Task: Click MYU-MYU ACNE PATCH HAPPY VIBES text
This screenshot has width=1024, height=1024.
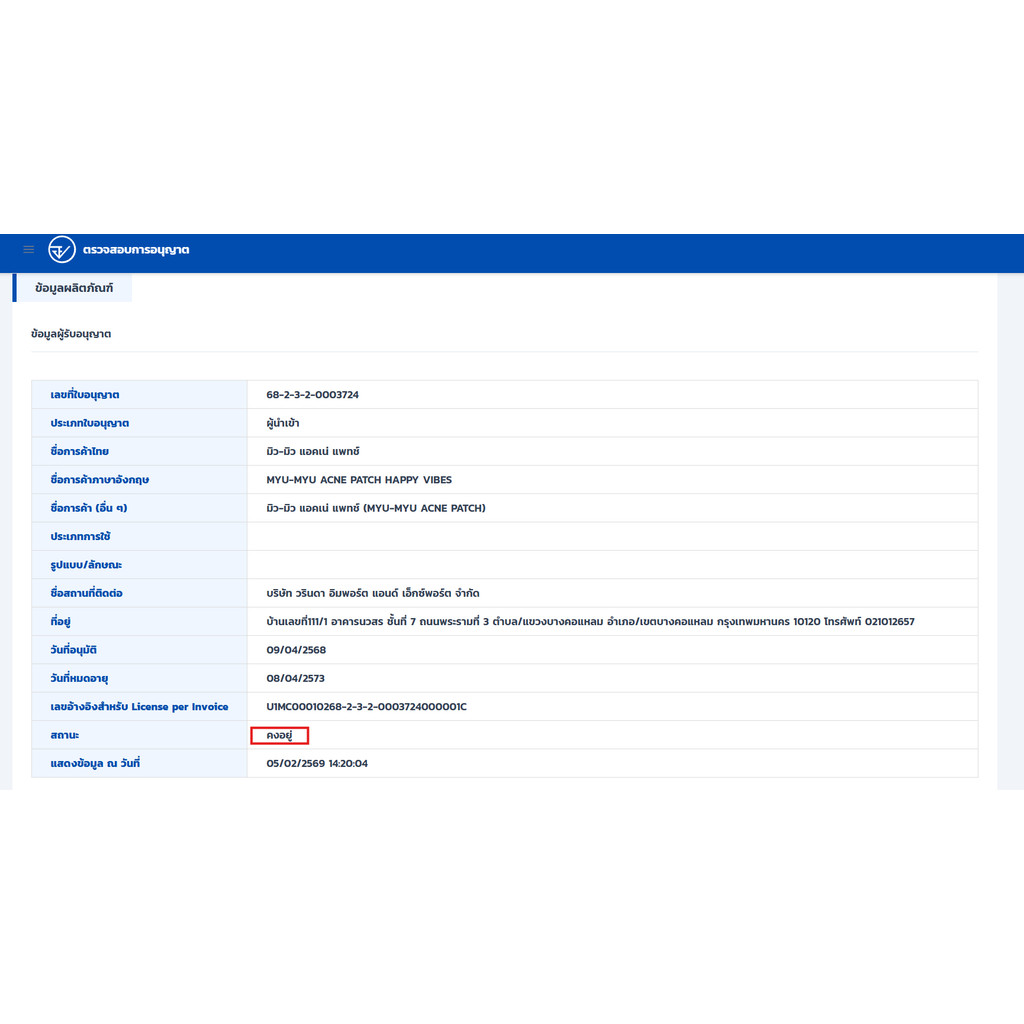Action: pyautogui.click(x=359, y=480)
